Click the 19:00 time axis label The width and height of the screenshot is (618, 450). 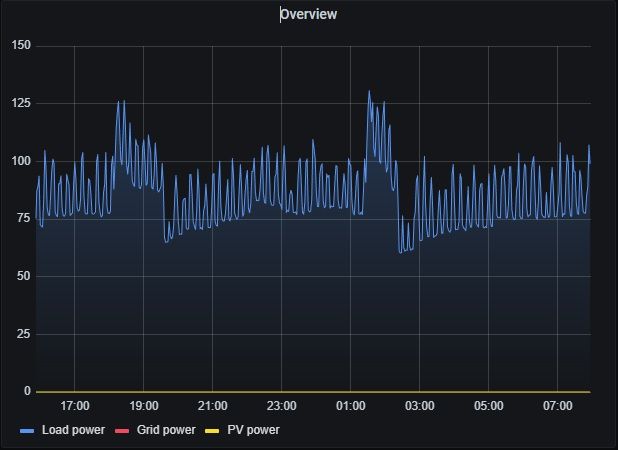[144, 405]
